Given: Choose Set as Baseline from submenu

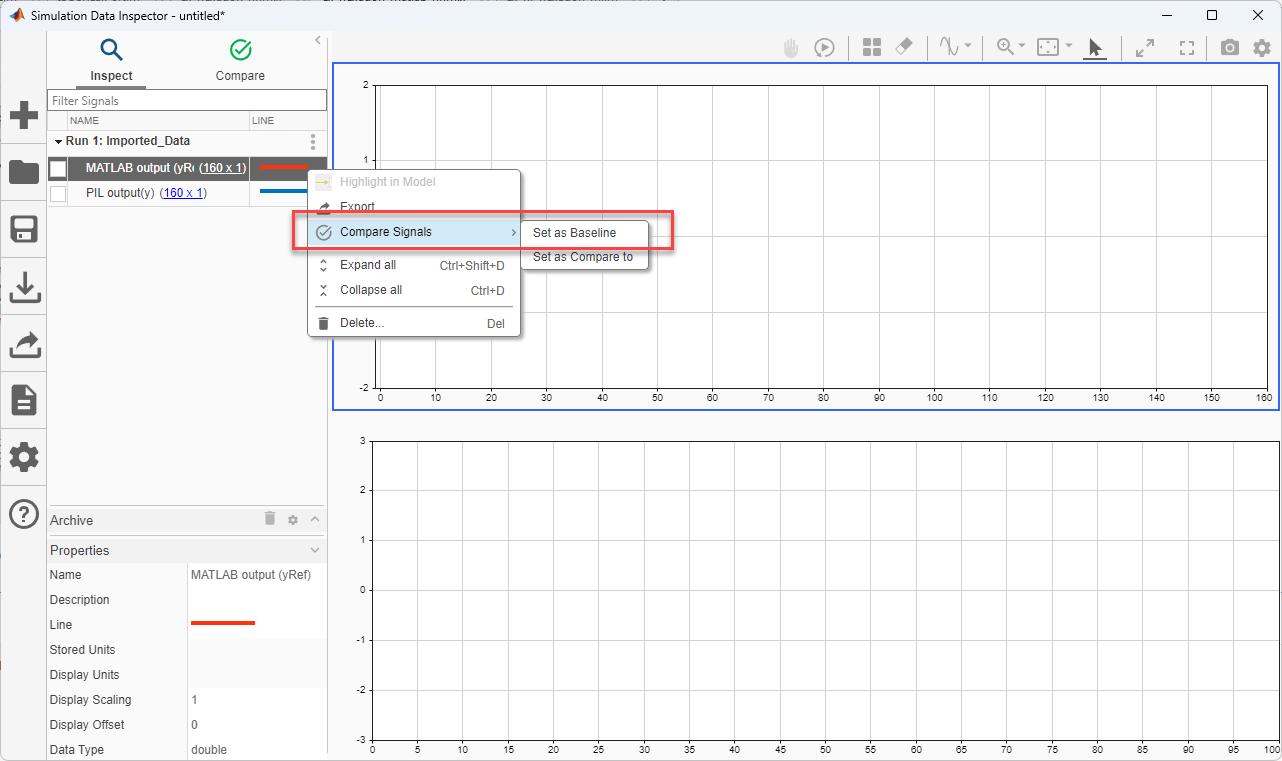Looking at the screenshot, I should click(x=574, y=233).
